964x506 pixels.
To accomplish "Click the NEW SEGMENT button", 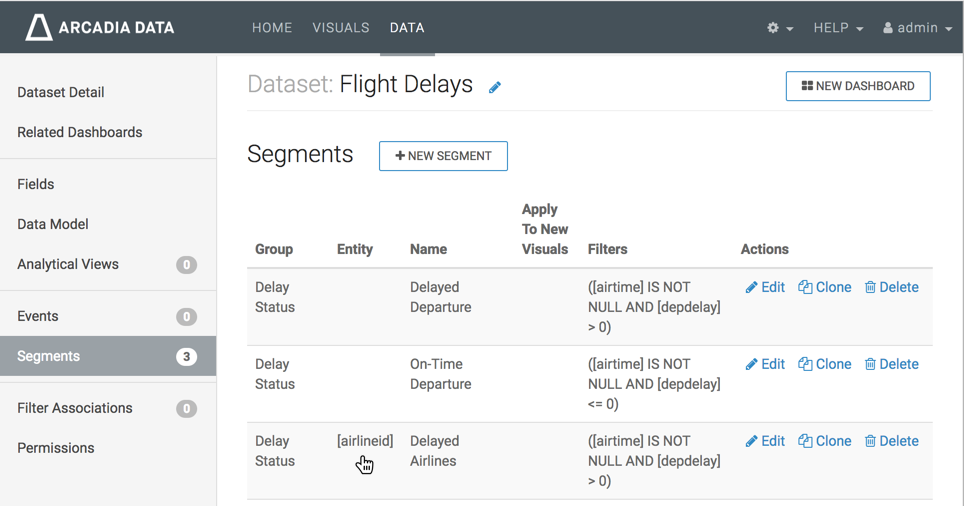I will [443, 156].
